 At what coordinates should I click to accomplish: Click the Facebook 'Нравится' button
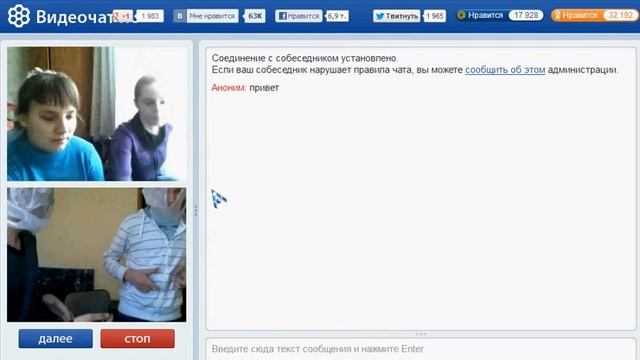tap(298, 16)
